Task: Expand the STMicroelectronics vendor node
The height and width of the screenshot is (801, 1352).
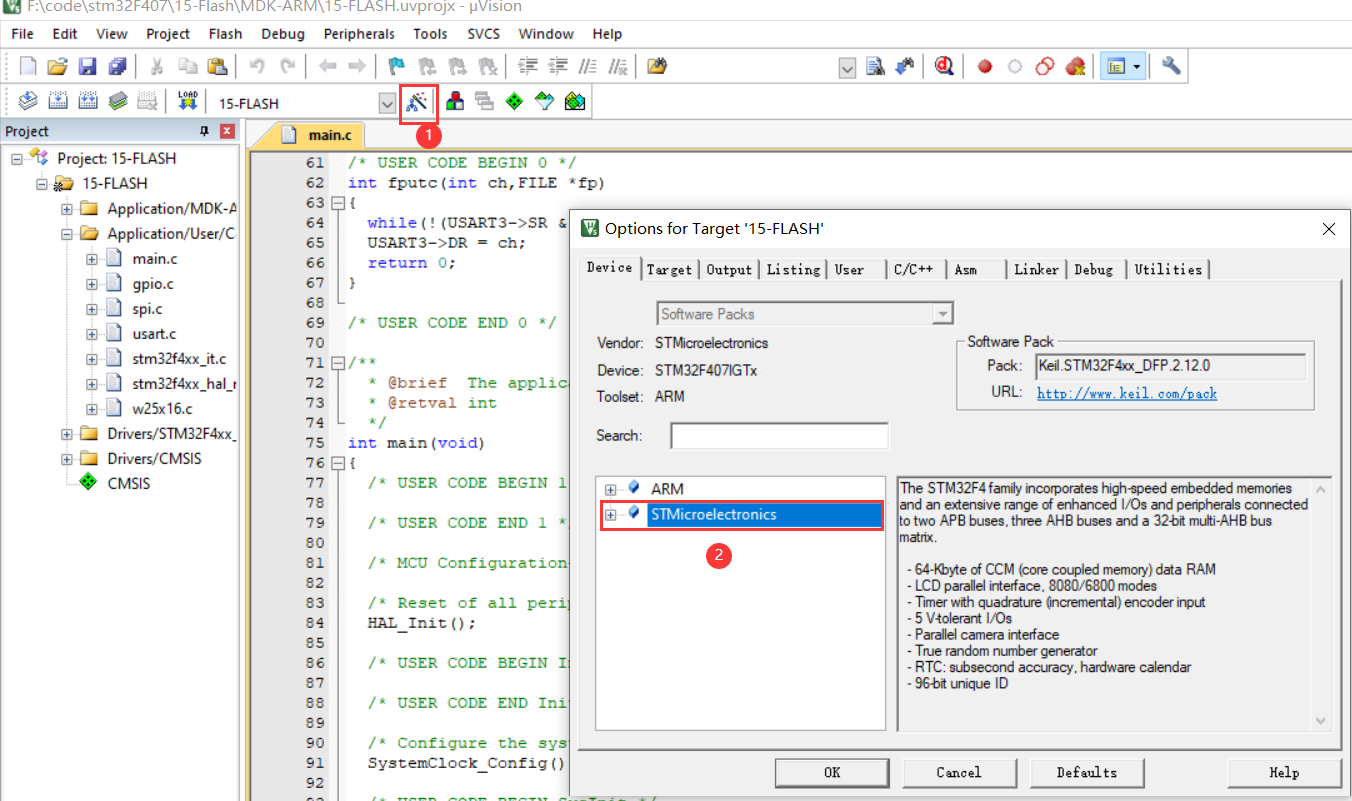Action: [610, 515]
